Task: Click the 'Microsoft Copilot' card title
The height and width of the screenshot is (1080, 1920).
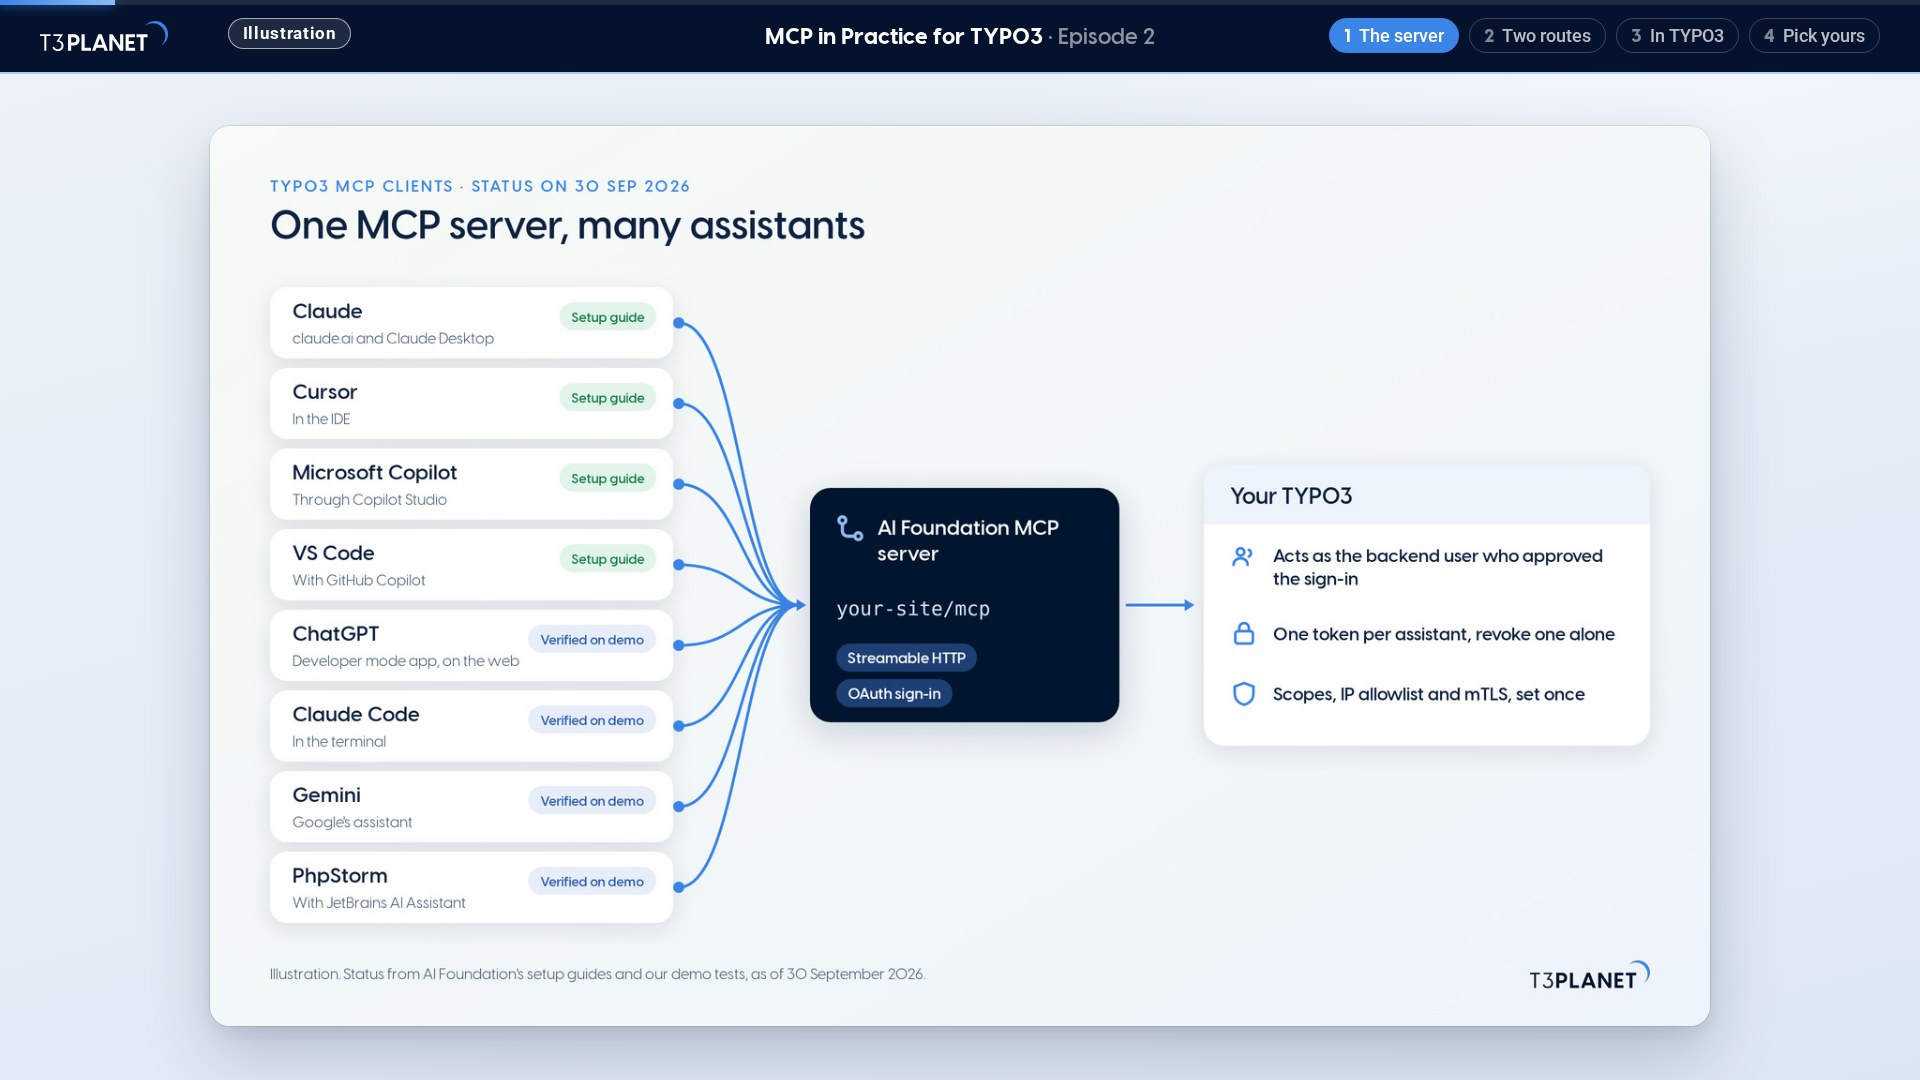Action: pyautogui.click(x=374, y=472)
